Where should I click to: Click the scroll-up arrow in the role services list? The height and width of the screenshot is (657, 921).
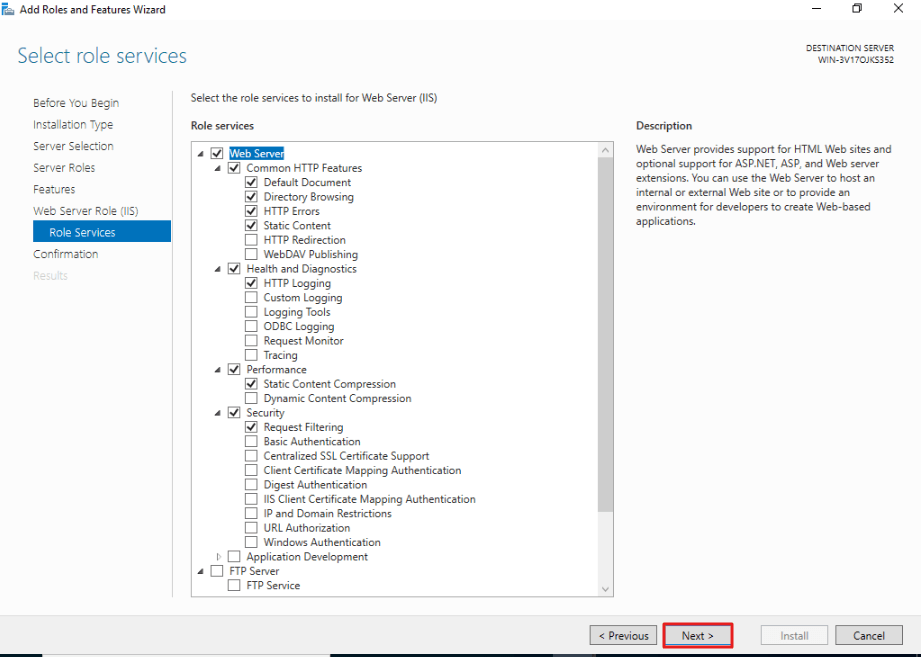[606, 151]
